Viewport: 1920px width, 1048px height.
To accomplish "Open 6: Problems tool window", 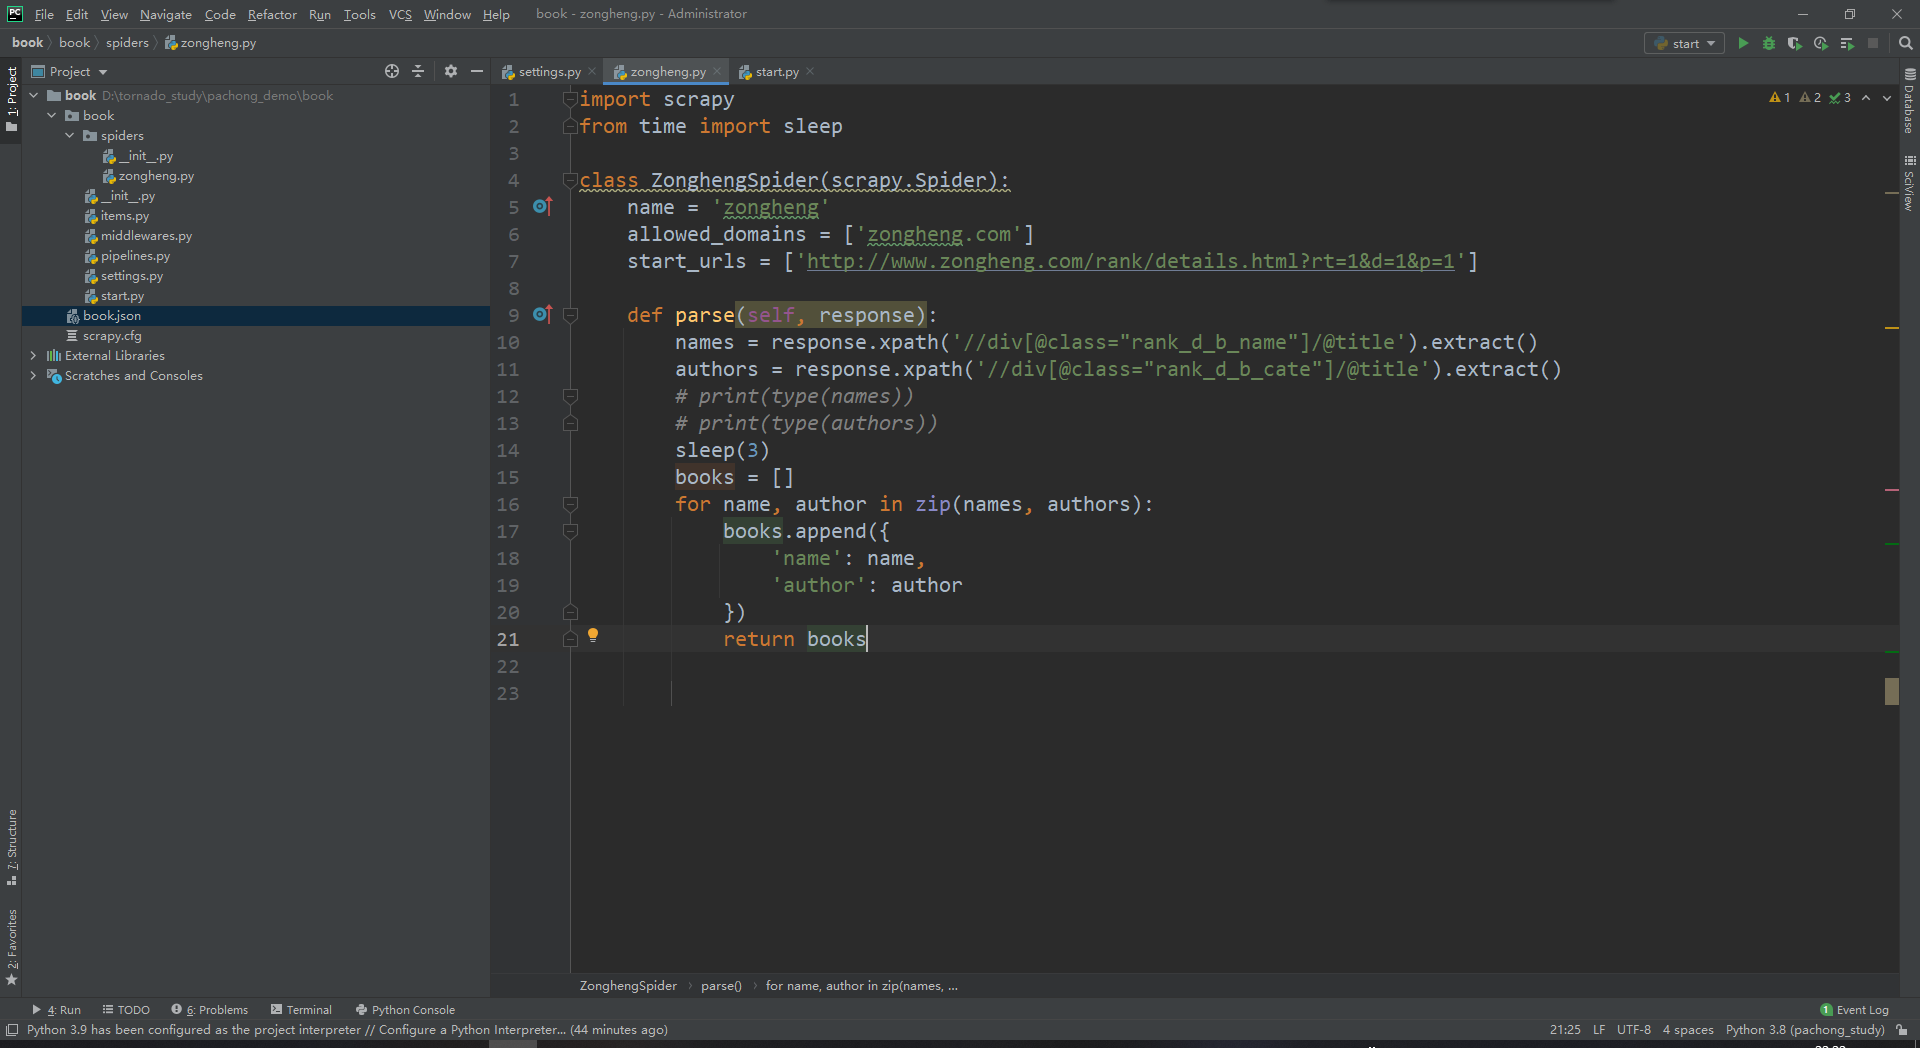I will pos(209,1010).
